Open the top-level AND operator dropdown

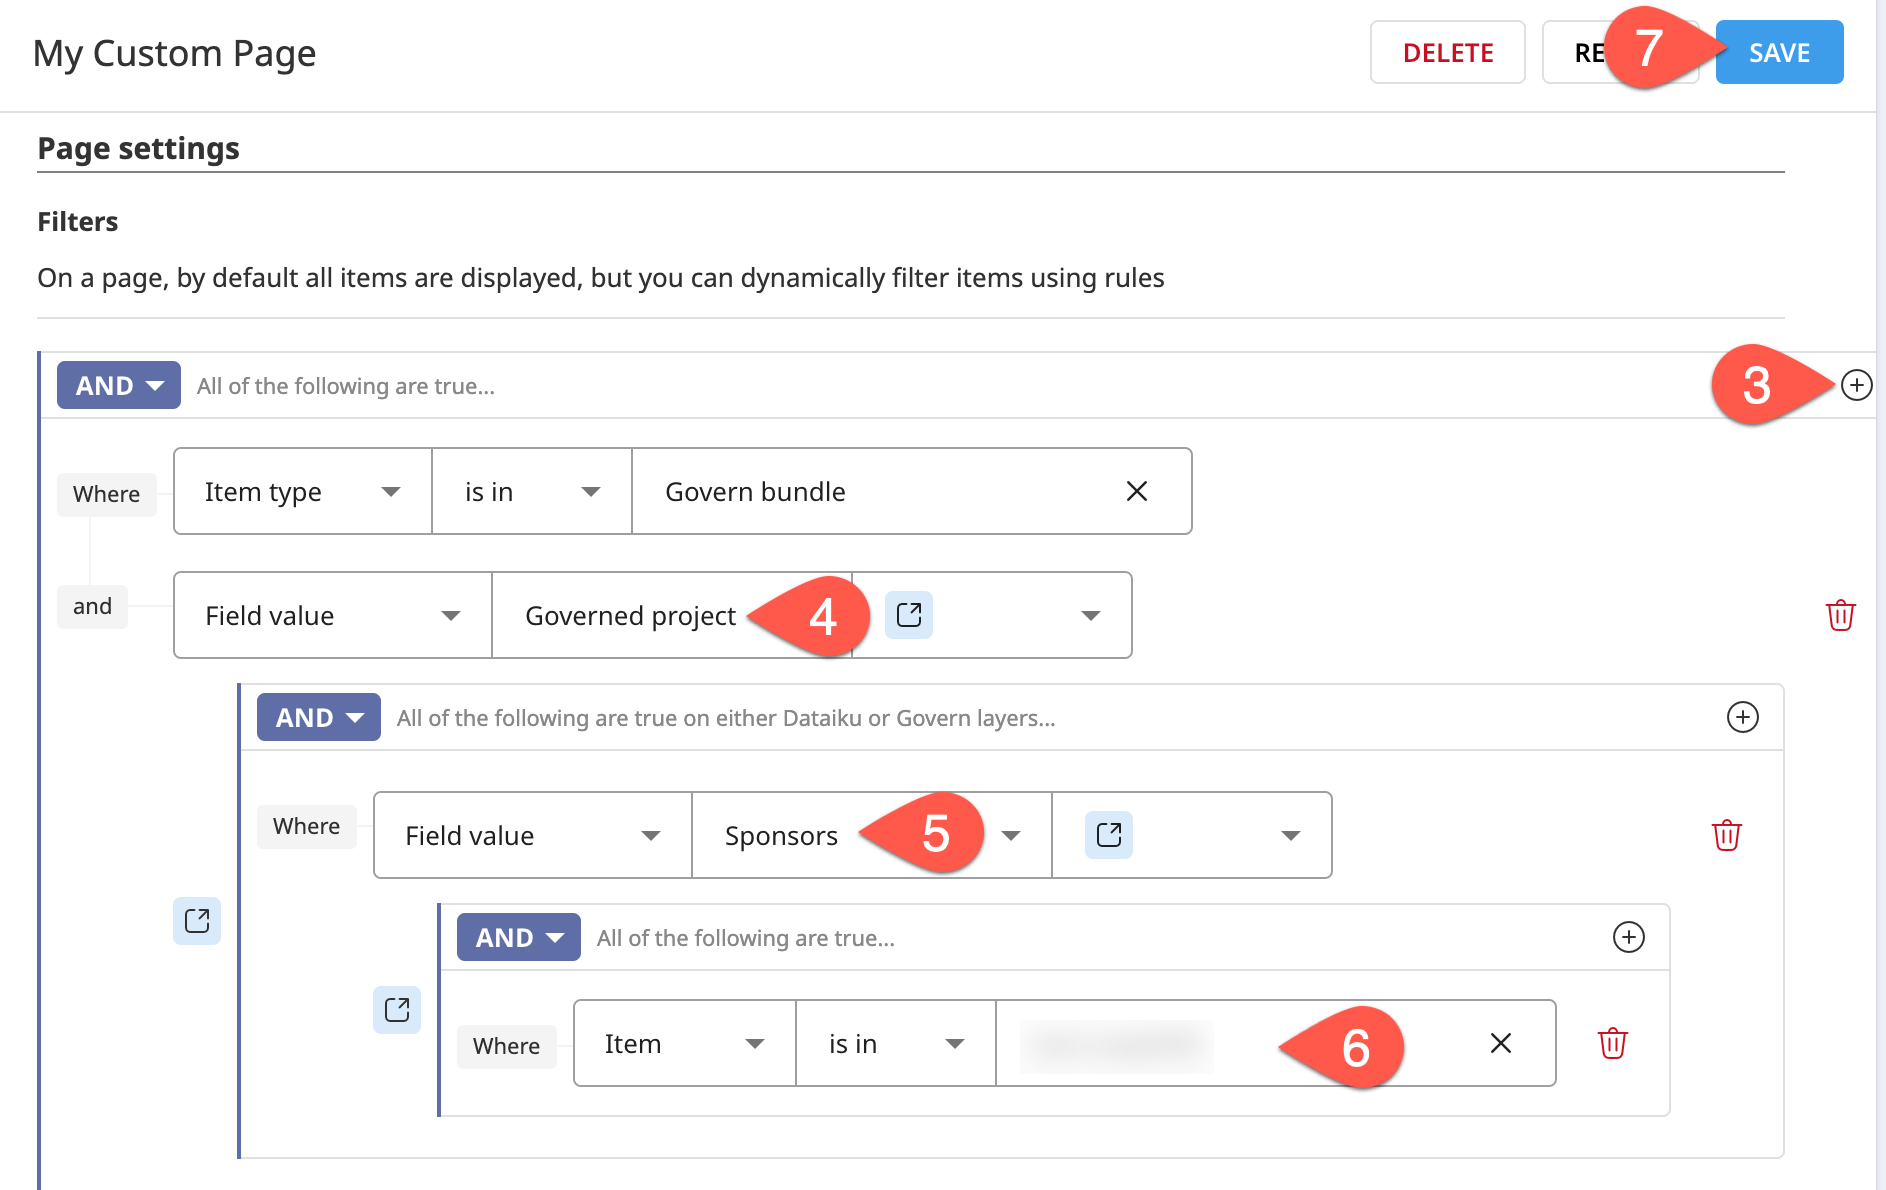coord(118,385)
